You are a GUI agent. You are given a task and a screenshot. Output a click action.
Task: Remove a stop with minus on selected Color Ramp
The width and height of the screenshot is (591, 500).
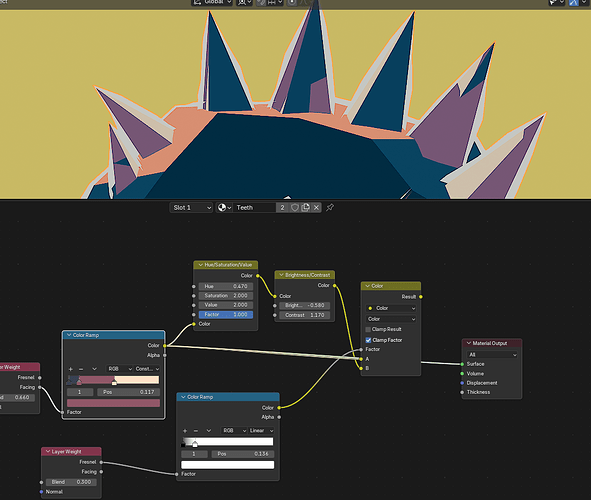pyautogui.click(x=81, y=369)
